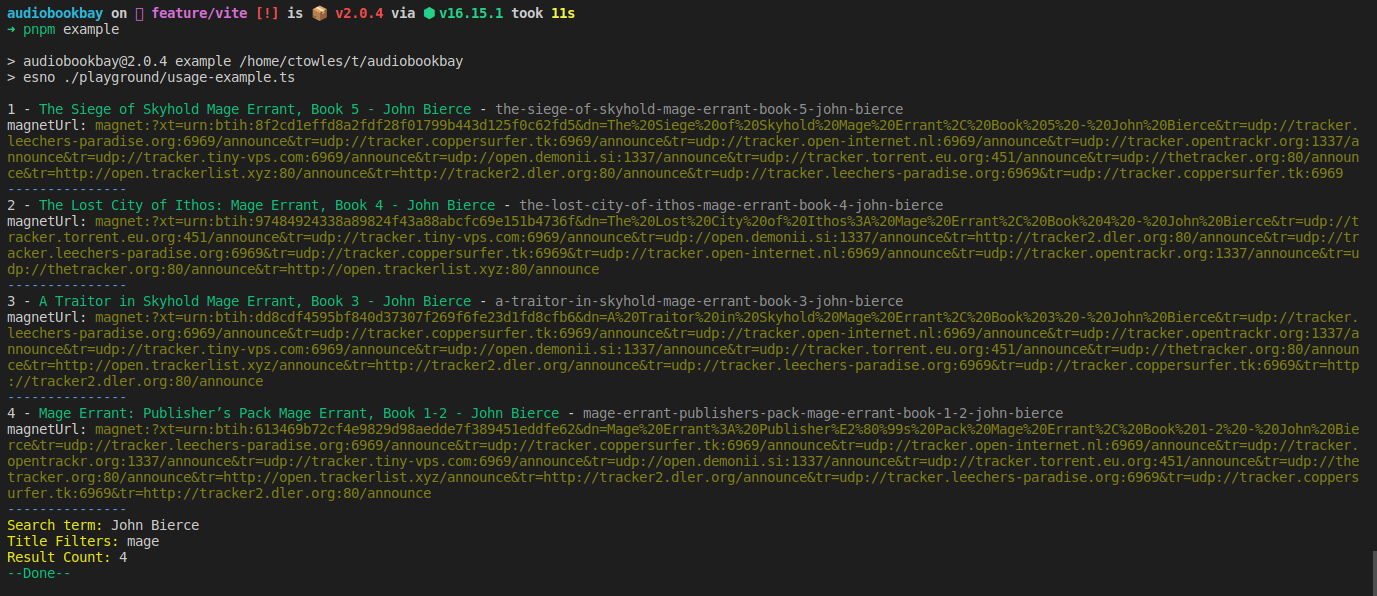Click the 'Result Count: 4' line
The width and height of the screenshot is (1377, 596).
pos(67,557)
